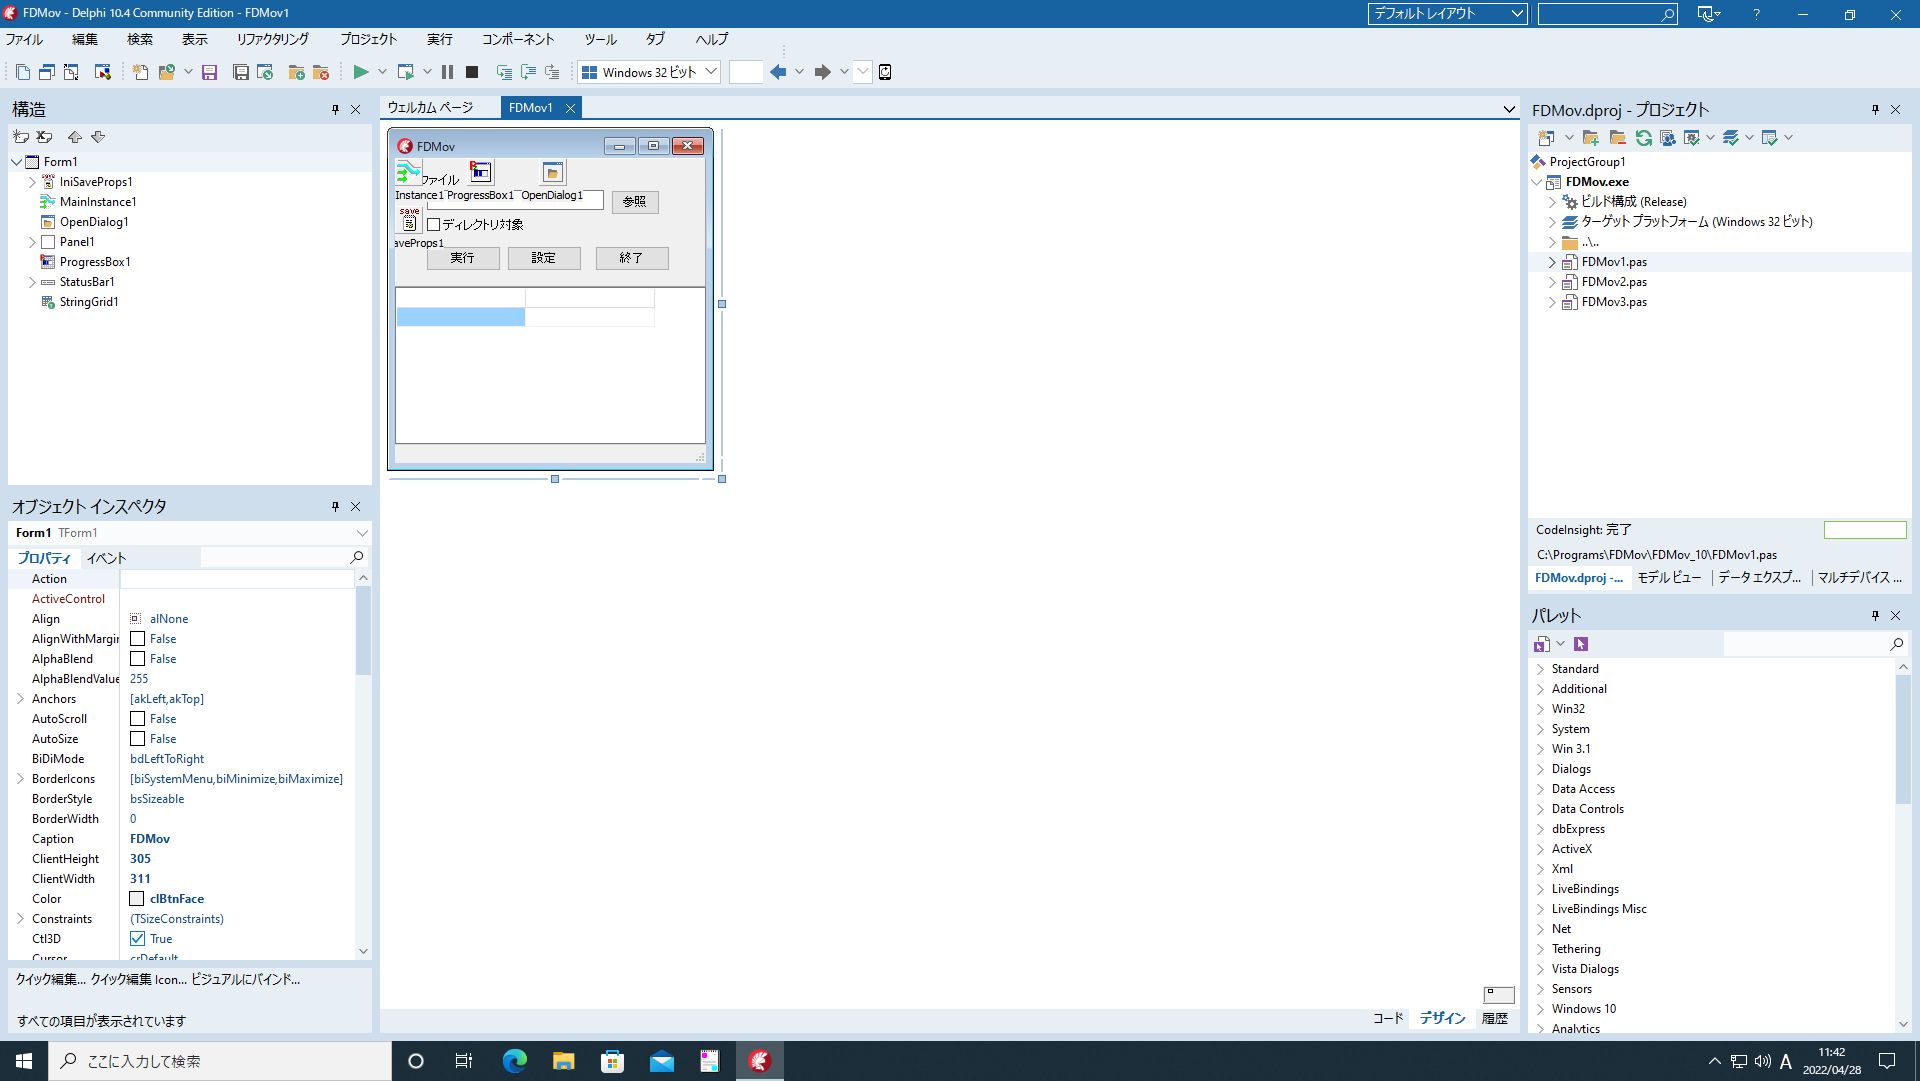Click Refresh icon in project panel toolbar
Viewport: 1920px width, 1081px height.
(x=1643, y=138)
